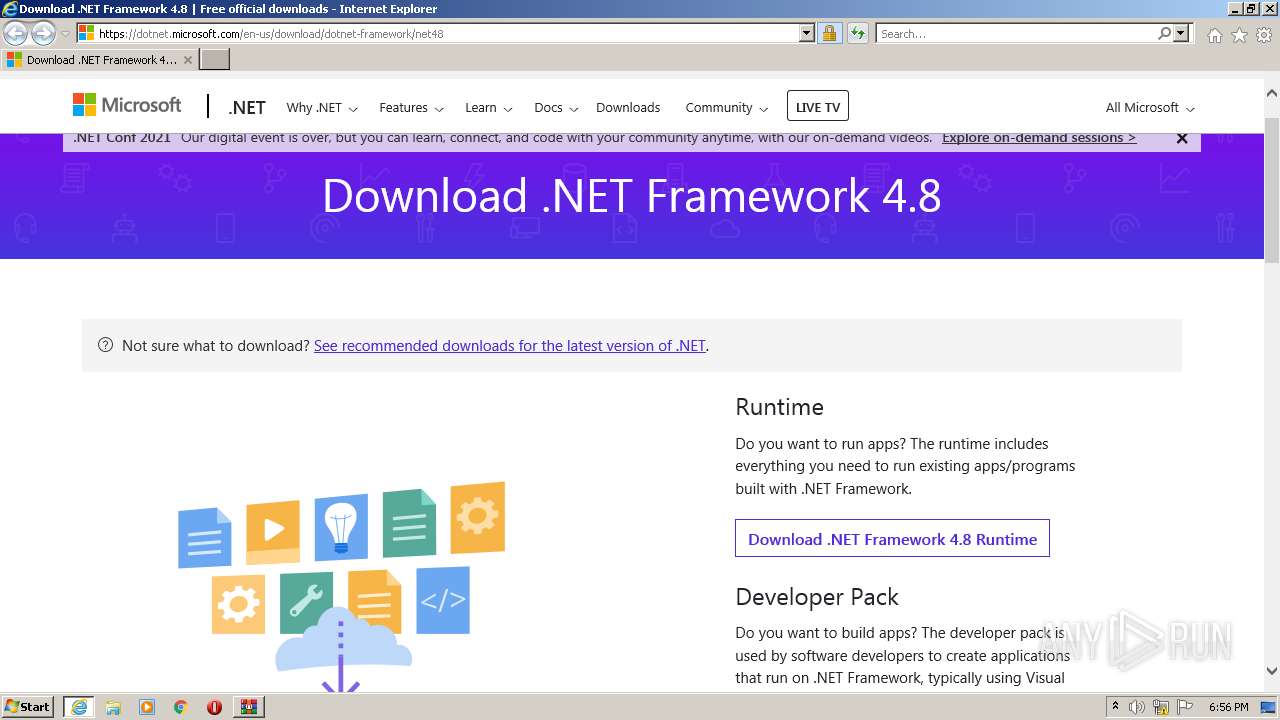Expand the Learn menu
The height and width of the screenshot is (720, 1280).
(x=488, y=108)
